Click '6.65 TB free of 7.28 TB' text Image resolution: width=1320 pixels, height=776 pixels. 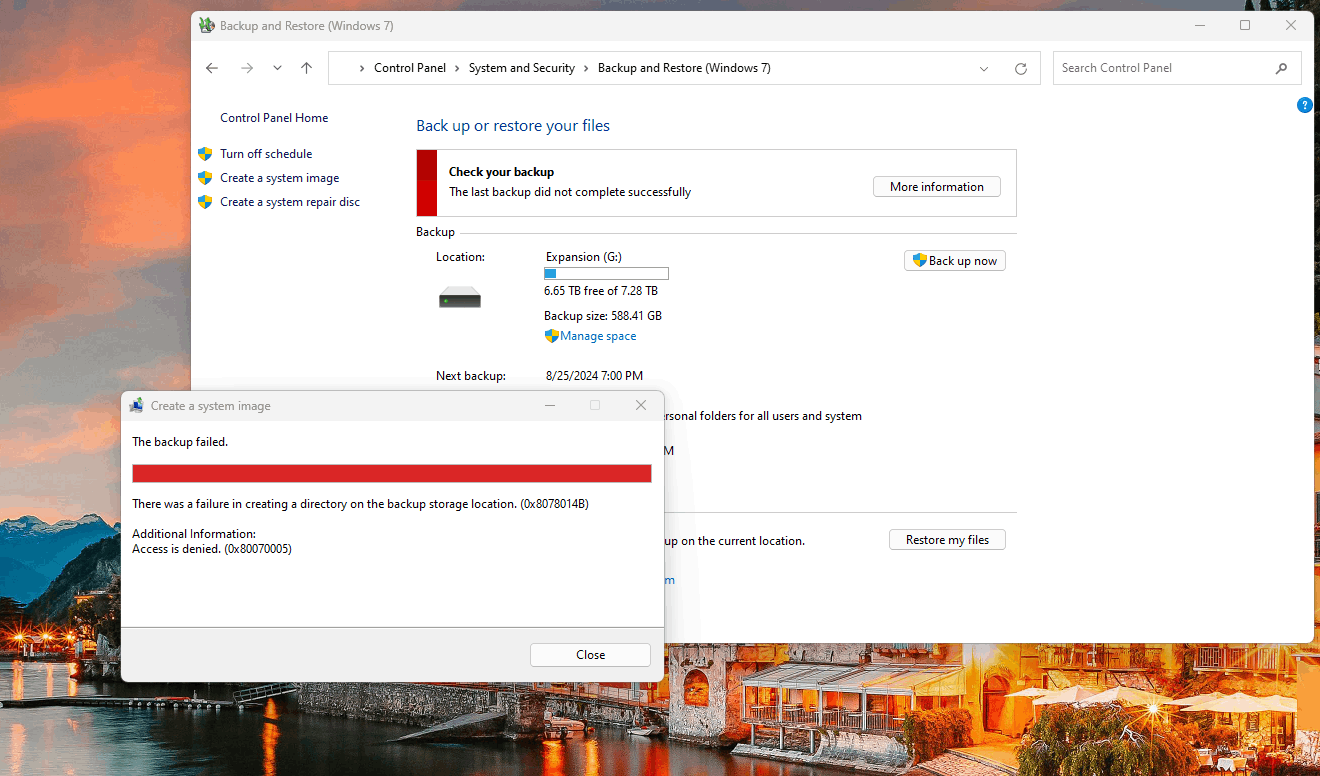[x=601, y=291]
